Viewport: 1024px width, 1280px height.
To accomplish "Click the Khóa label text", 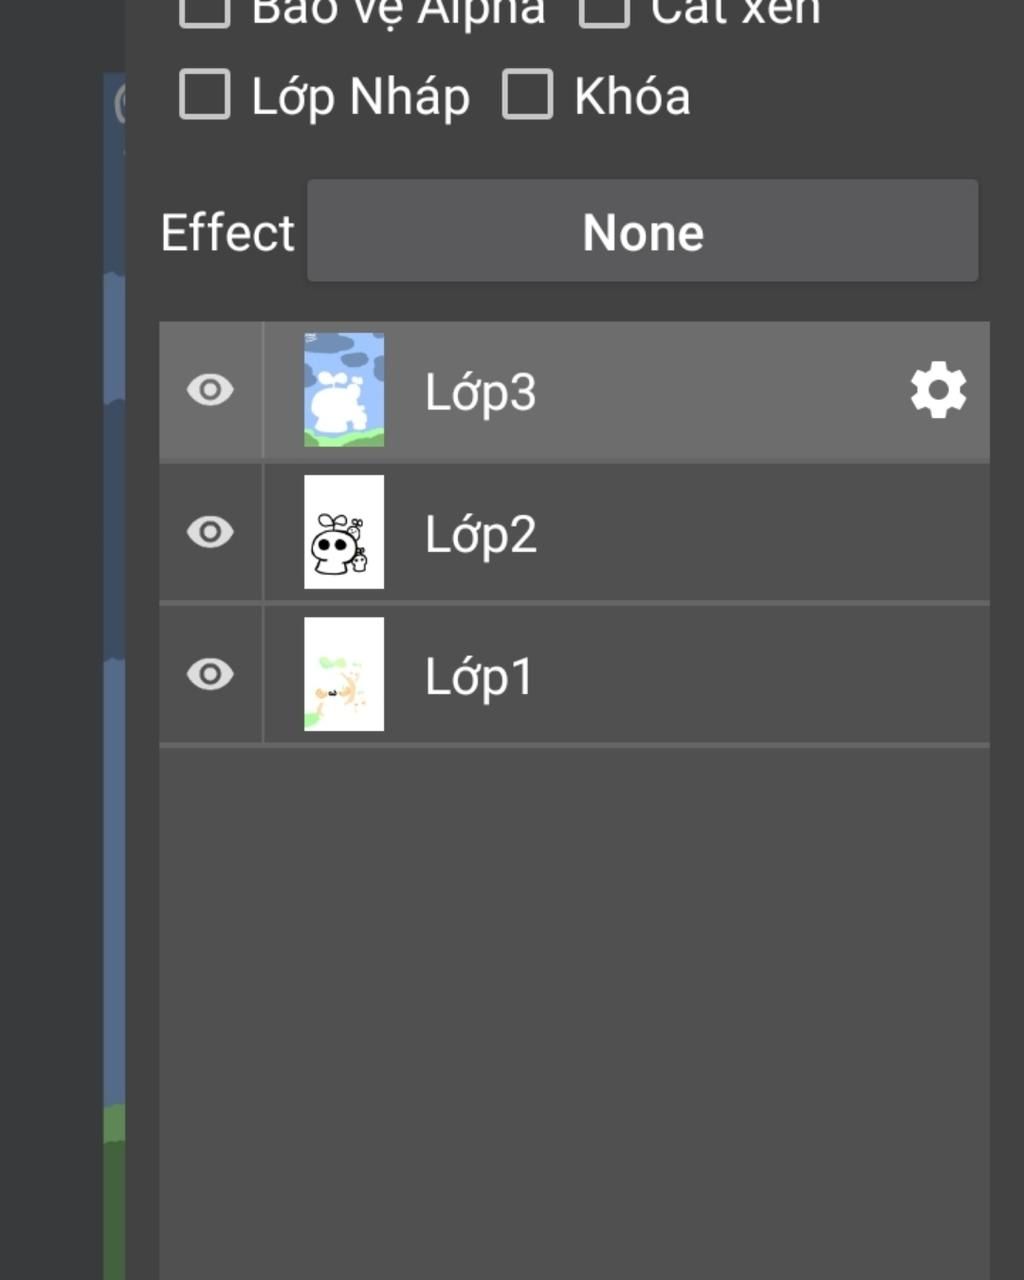I will click(x=632, y=97).
